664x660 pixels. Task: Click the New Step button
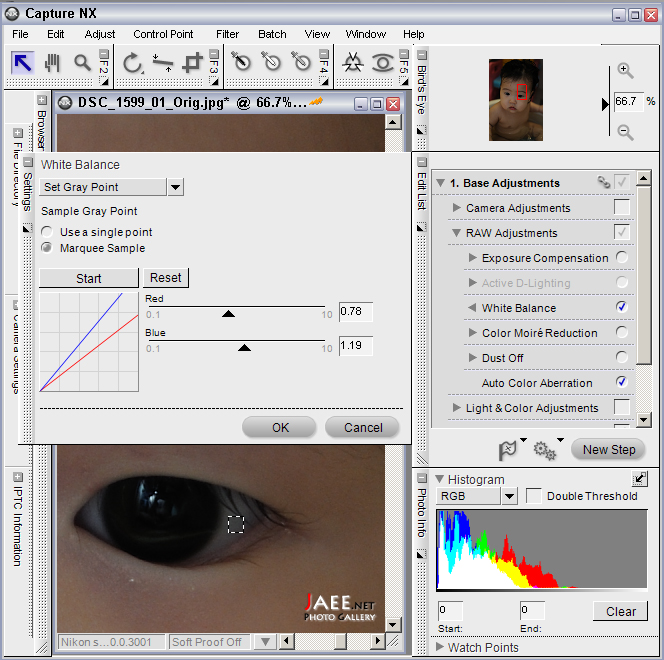609,450
